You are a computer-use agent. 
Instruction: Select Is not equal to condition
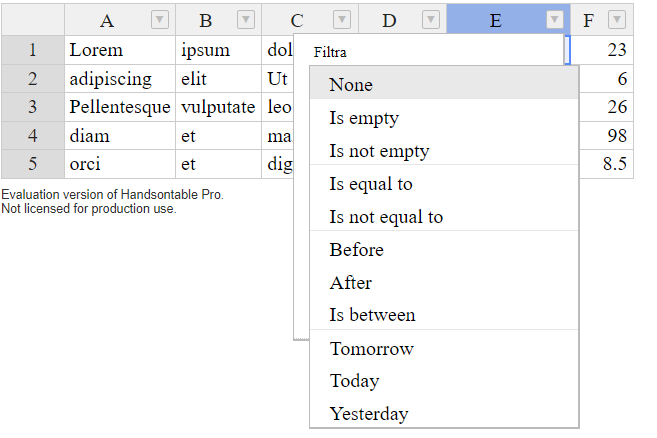(x=444, y=217)
